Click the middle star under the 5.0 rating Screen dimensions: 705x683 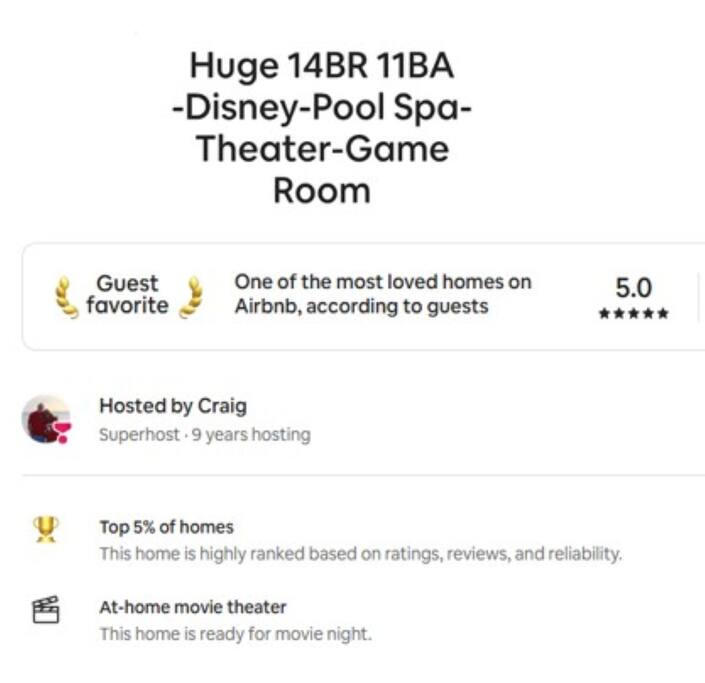pos(633,314)
